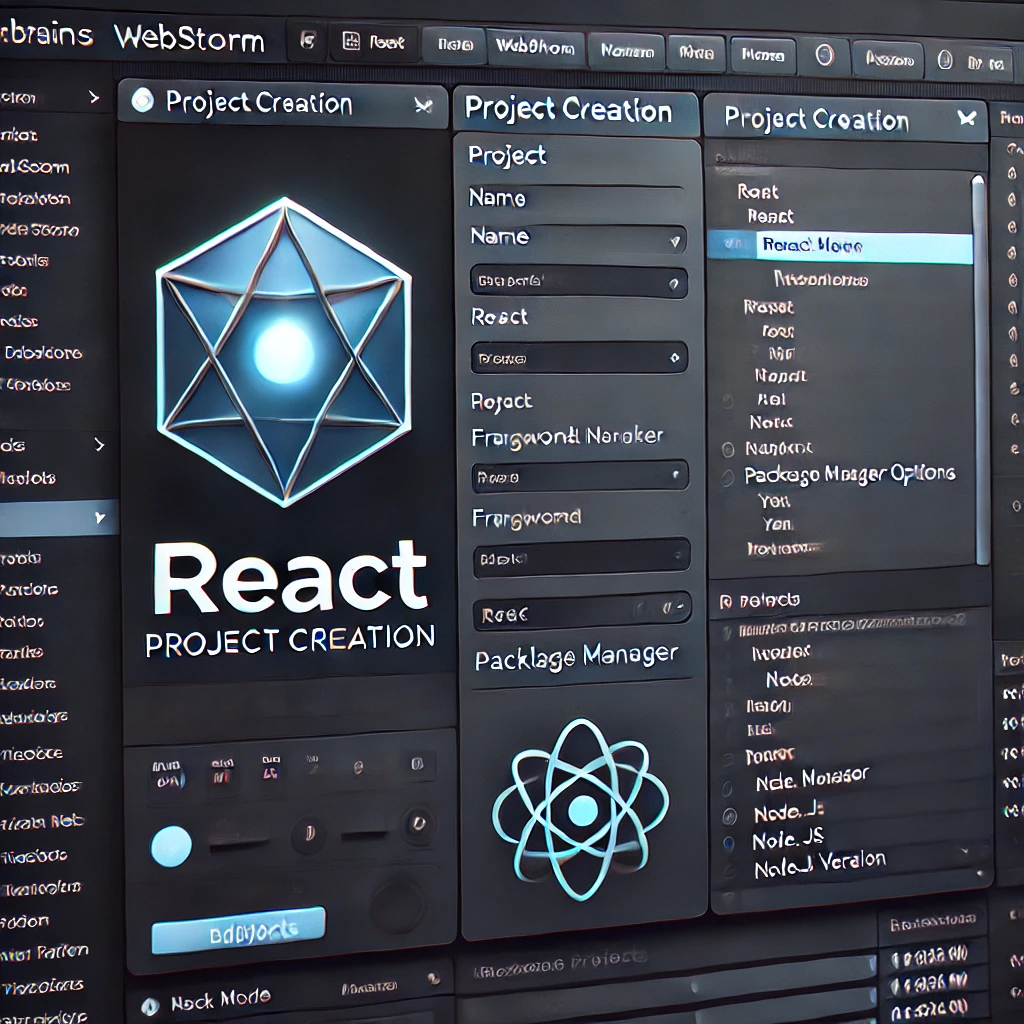Click the large hexagon React logo
Screen dimensions: 1024x1024
point(285,353)
